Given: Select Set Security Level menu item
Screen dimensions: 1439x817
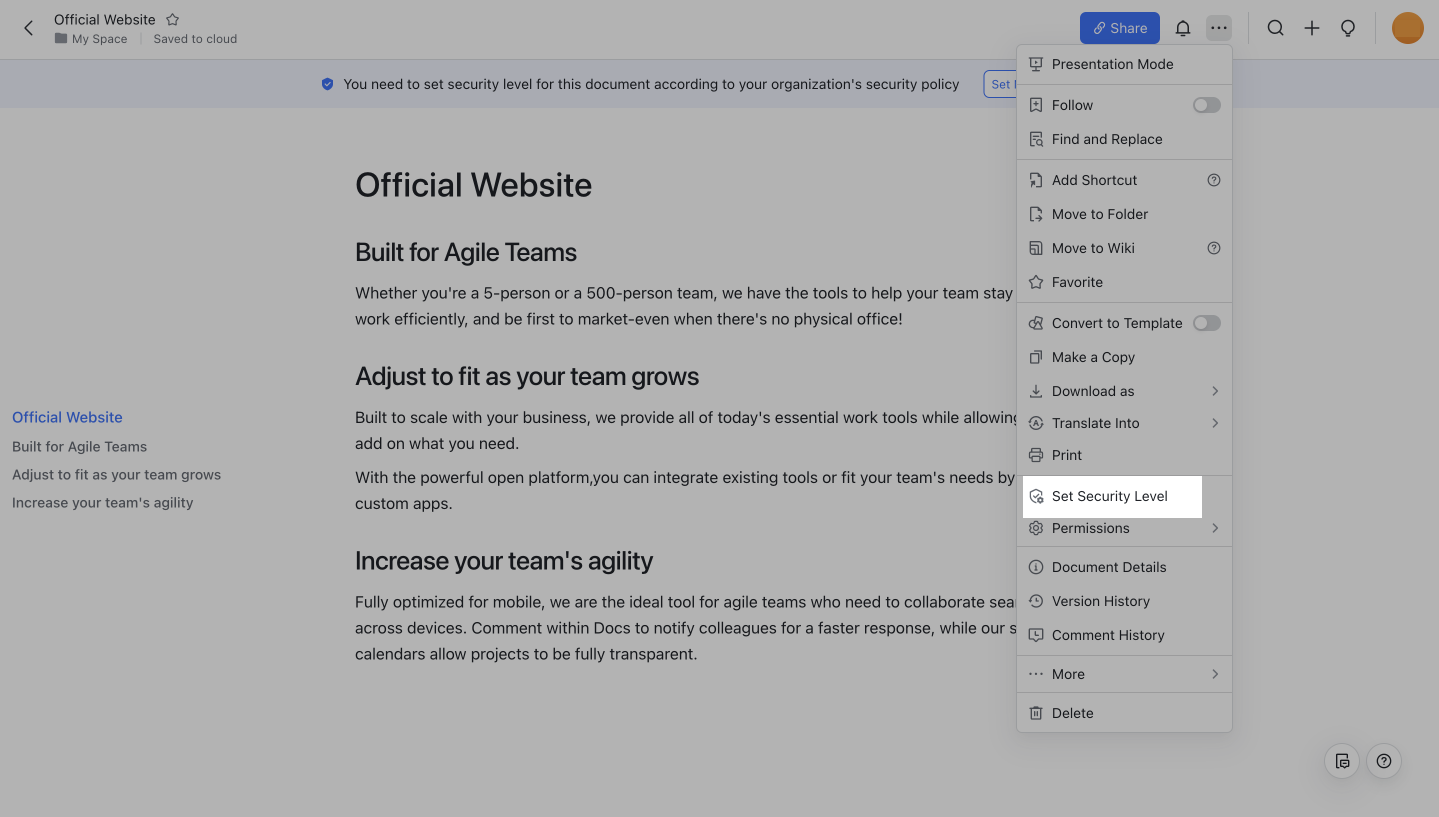Looking at the screenshot, I should (x=1109, y=496).
